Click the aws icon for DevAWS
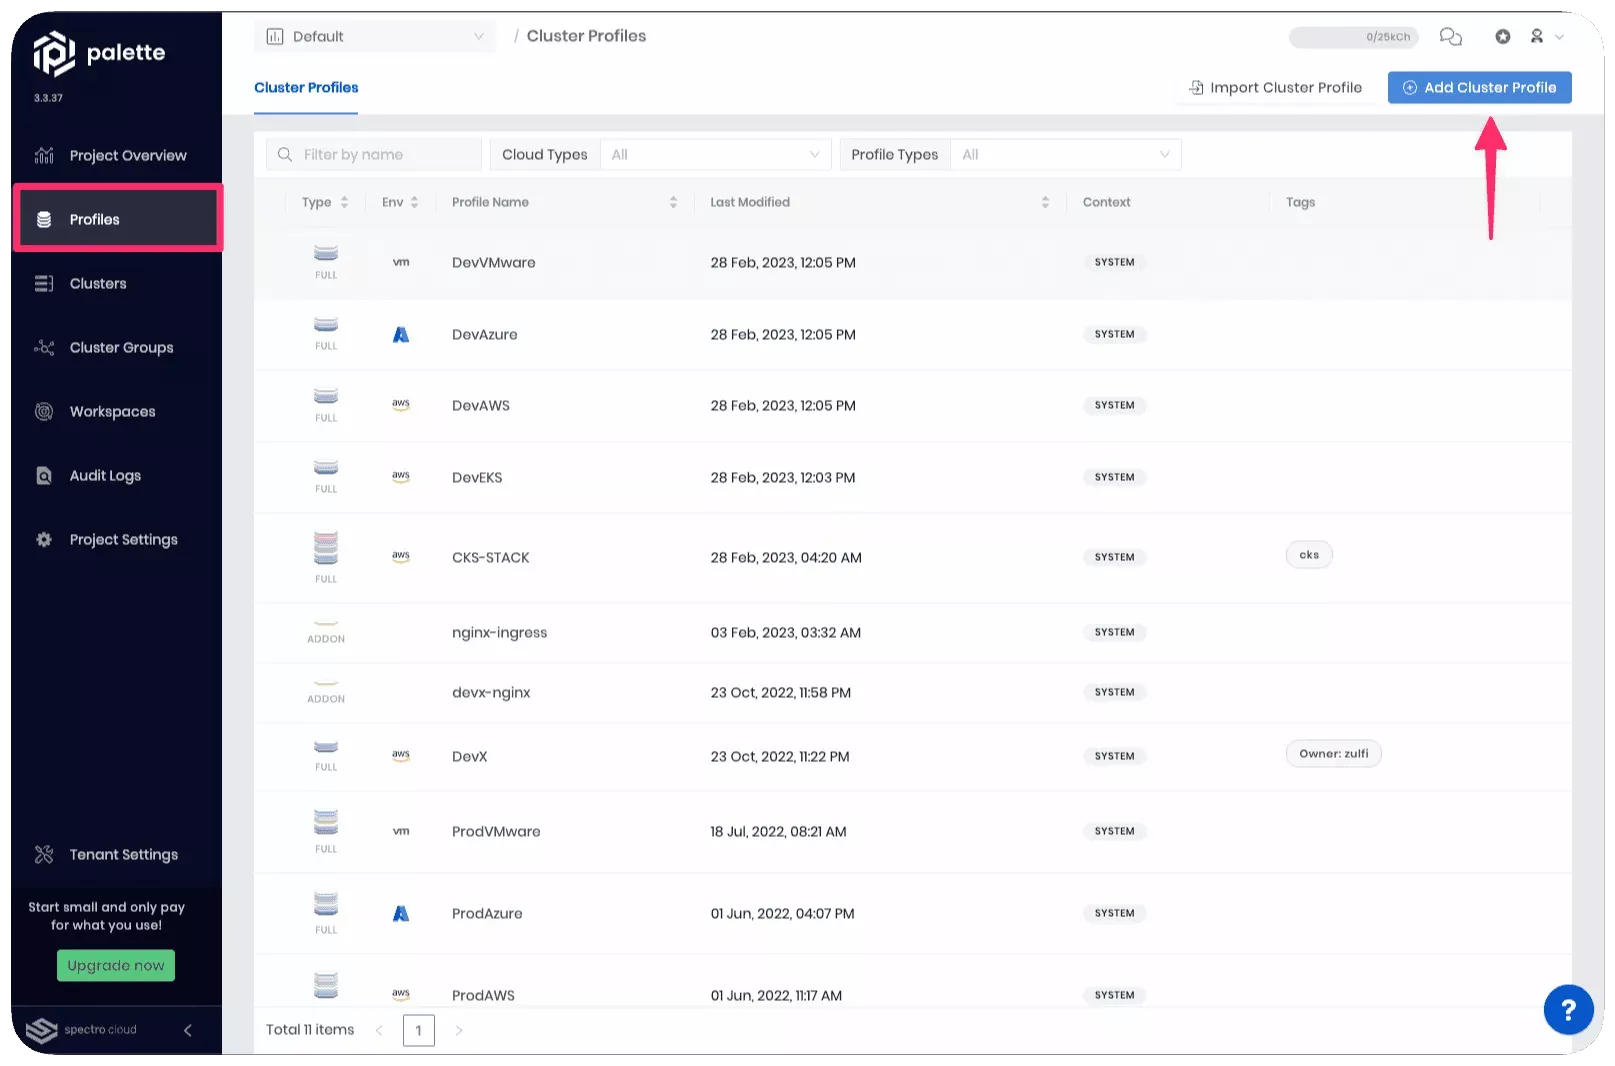1615x1066 pixels. click(x=401, y=405)
